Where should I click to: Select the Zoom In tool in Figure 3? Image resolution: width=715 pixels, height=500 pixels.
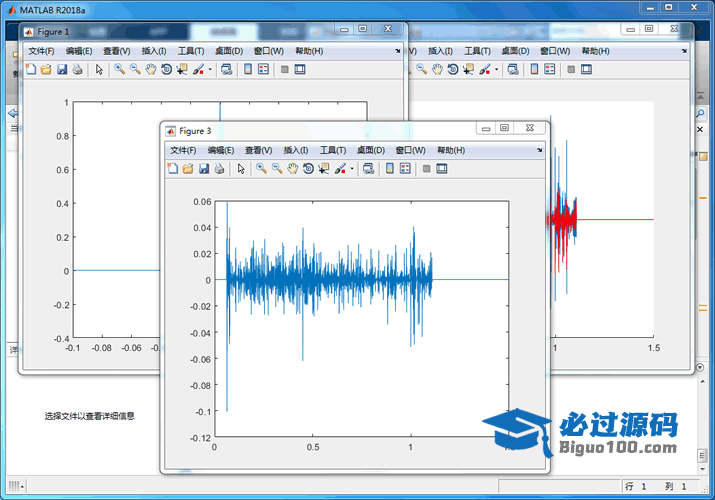click(261, 169)
